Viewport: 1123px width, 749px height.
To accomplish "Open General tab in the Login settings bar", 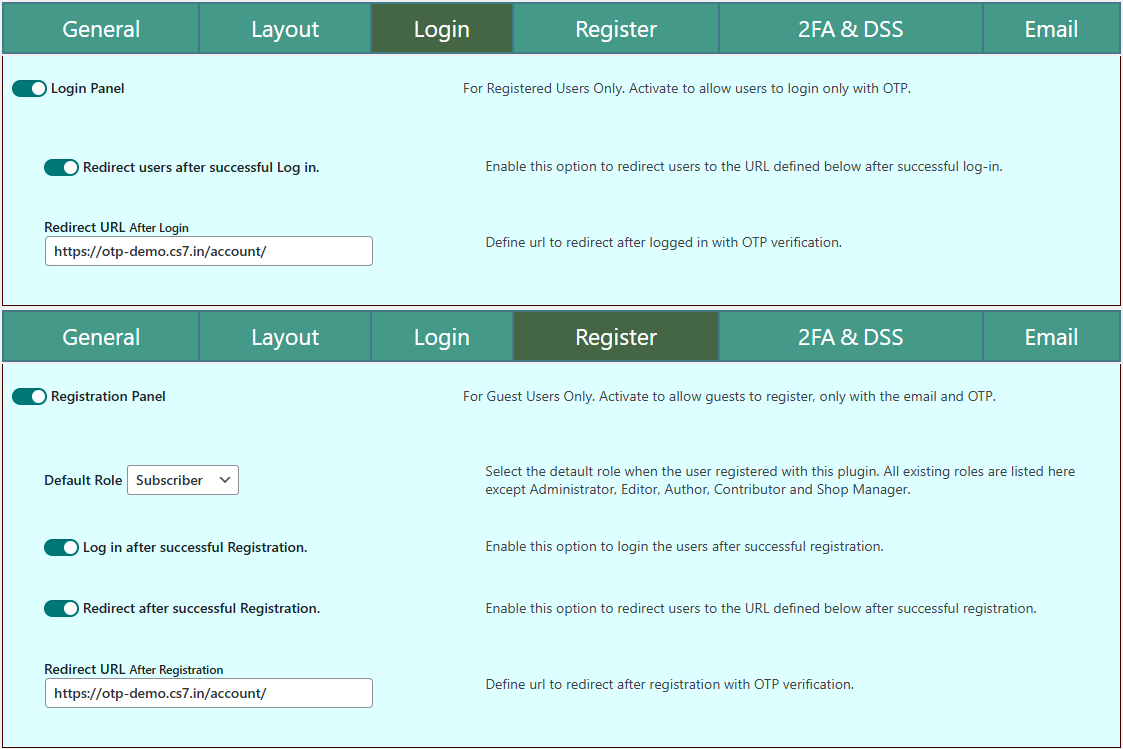I will (x=101, y=29).
